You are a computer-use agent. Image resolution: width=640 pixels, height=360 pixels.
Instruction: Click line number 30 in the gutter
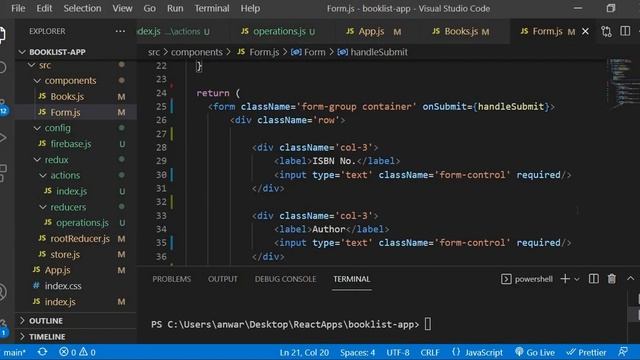point(161,175)
